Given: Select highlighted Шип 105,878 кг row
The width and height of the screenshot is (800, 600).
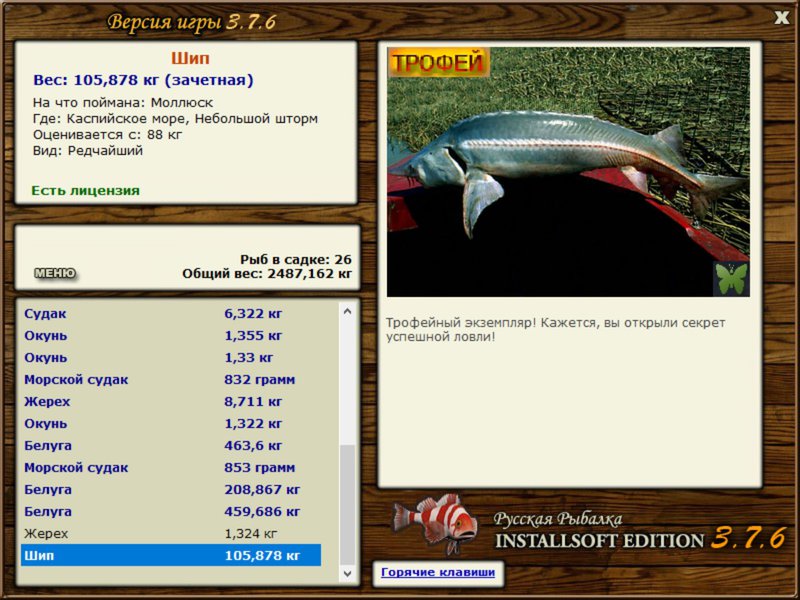Looking at the screenshot, I should click(171, 555).
